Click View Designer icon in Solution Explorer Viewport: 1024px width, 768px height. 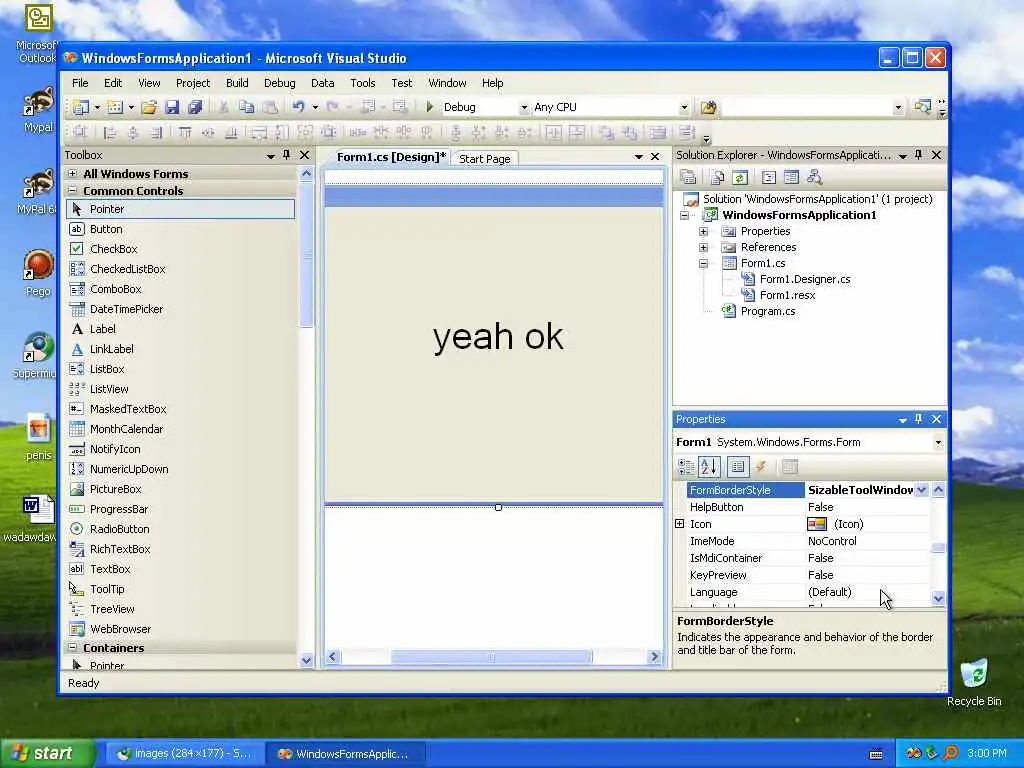(792, 177)
